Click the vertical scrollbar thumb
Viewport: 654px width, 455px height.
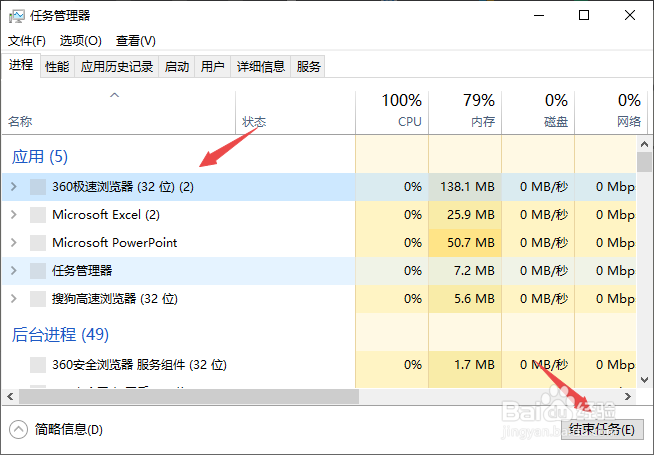[644, 162]
